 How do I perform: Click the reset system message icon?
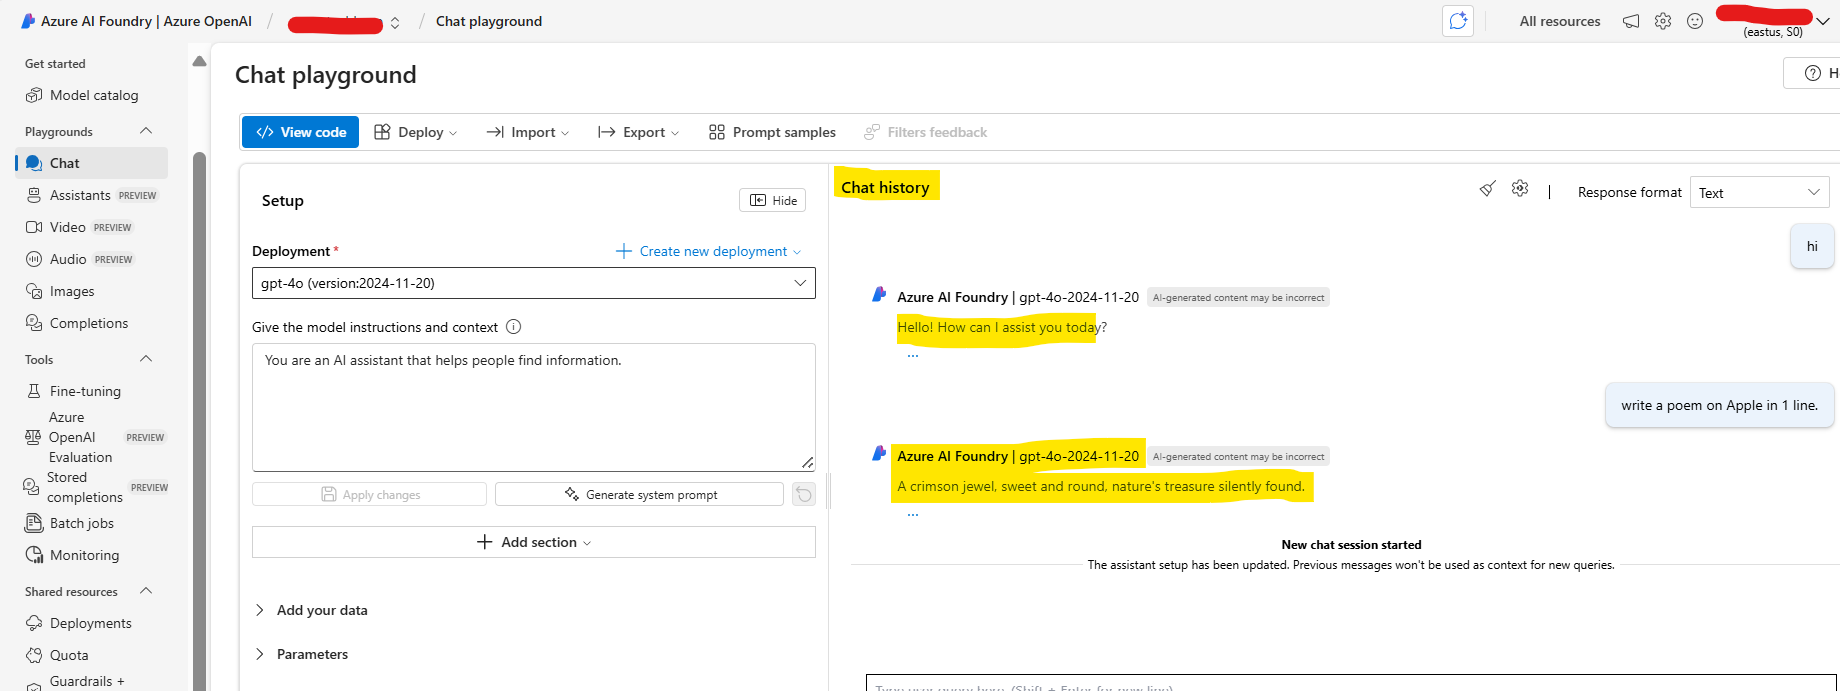804,494
